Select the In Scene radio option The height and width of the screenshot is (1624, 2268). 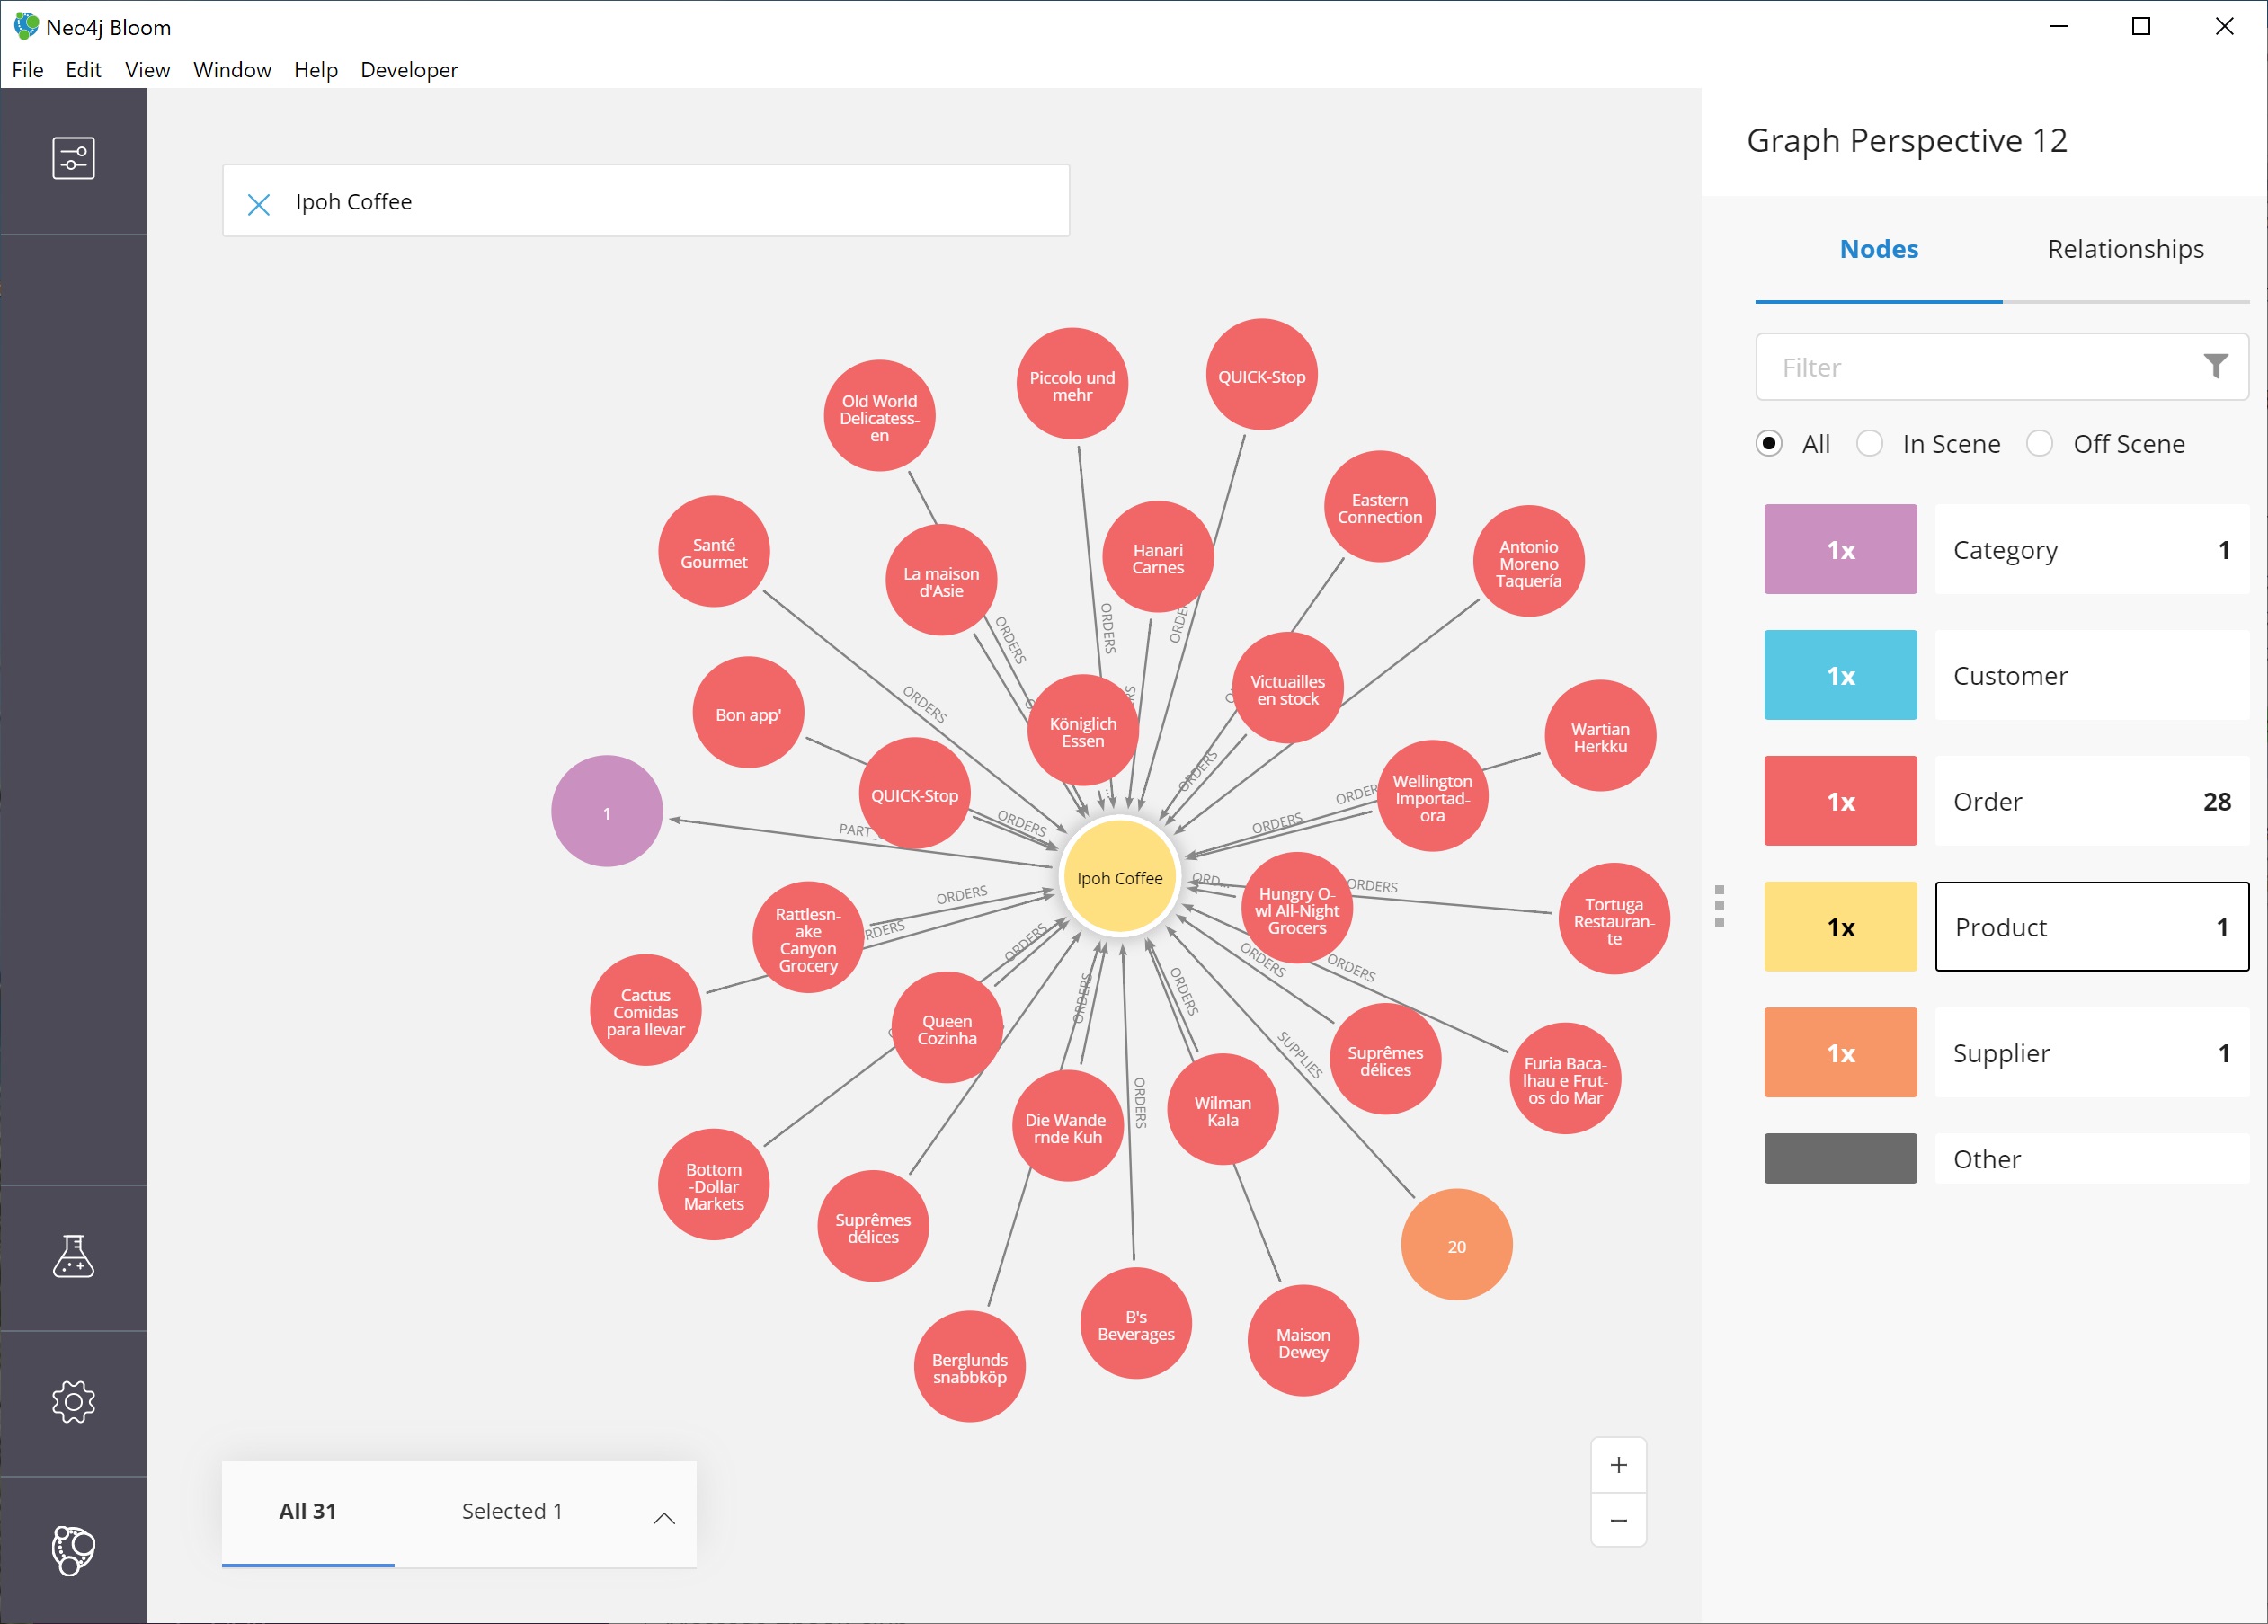click(1869, 443)
